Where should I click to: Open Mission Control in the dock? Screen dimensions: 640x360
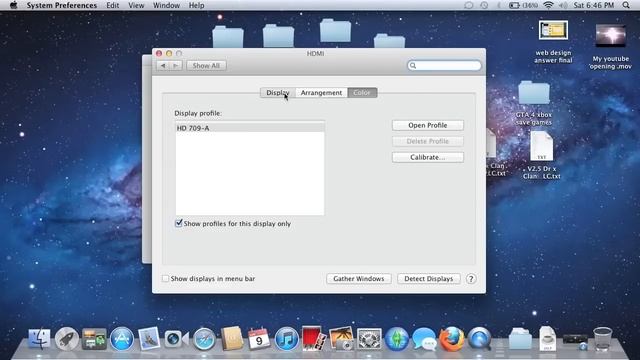tap(94, 339)
